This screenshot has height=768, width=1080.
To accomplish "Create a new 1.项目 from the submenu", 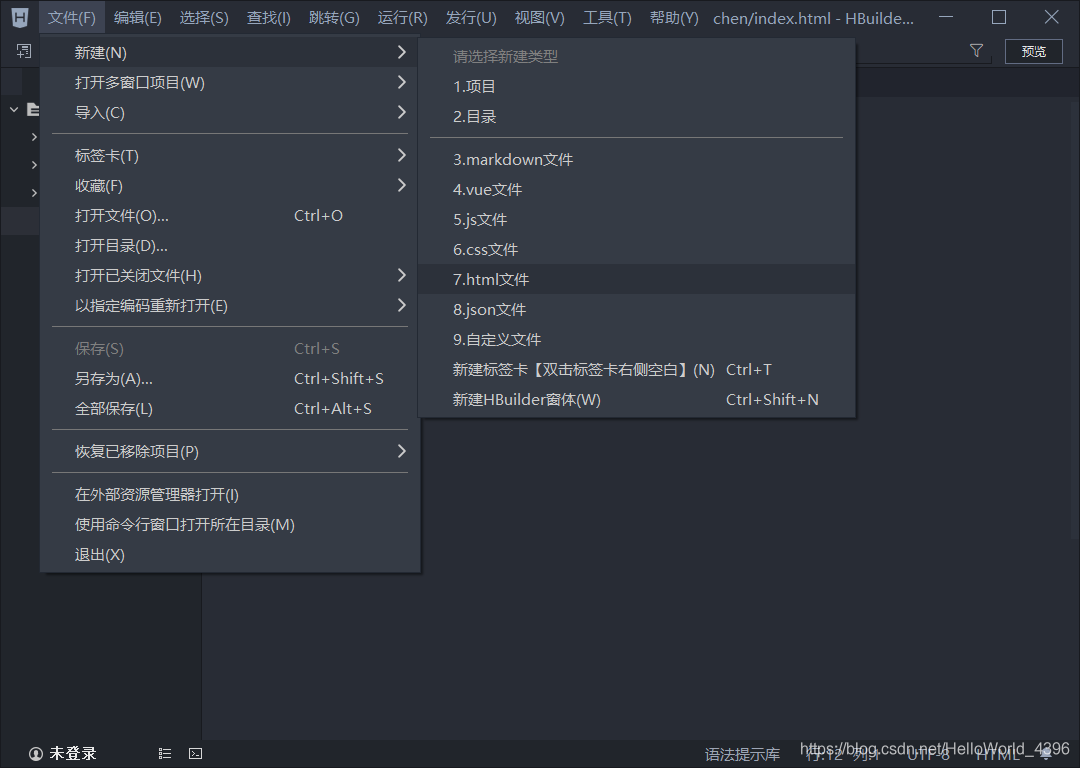I will click(x=636, y=87).
